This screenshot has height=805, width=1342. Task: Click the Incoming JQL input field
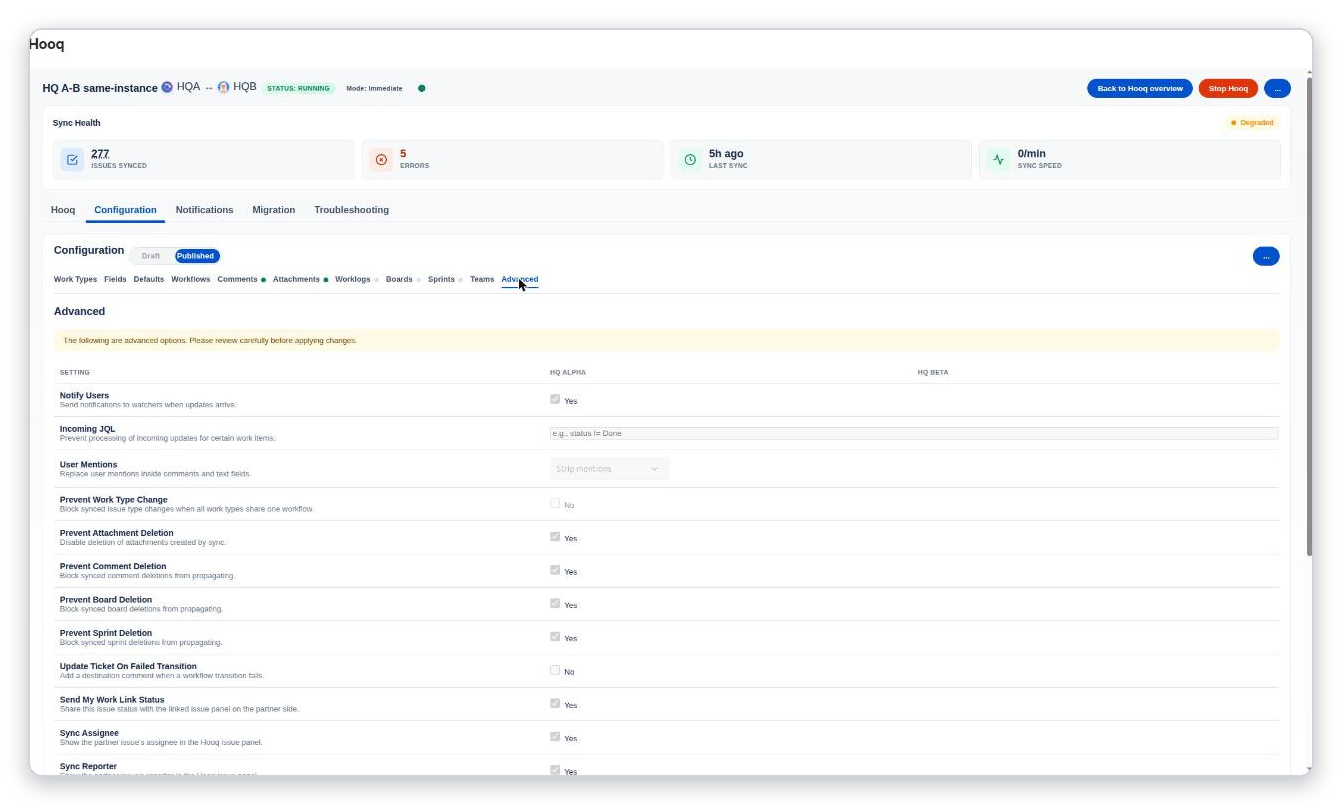pos(914,433)
